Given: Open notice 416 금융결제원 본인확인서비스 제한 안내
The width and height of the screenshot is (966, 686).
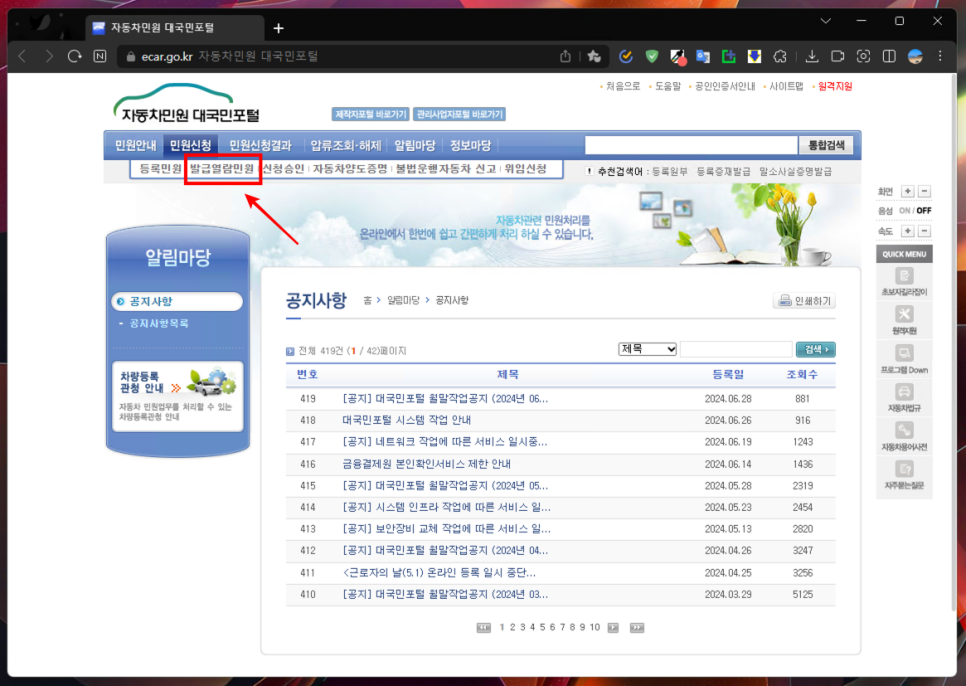Looking at the screenshot, I should (x=426, y=464).
